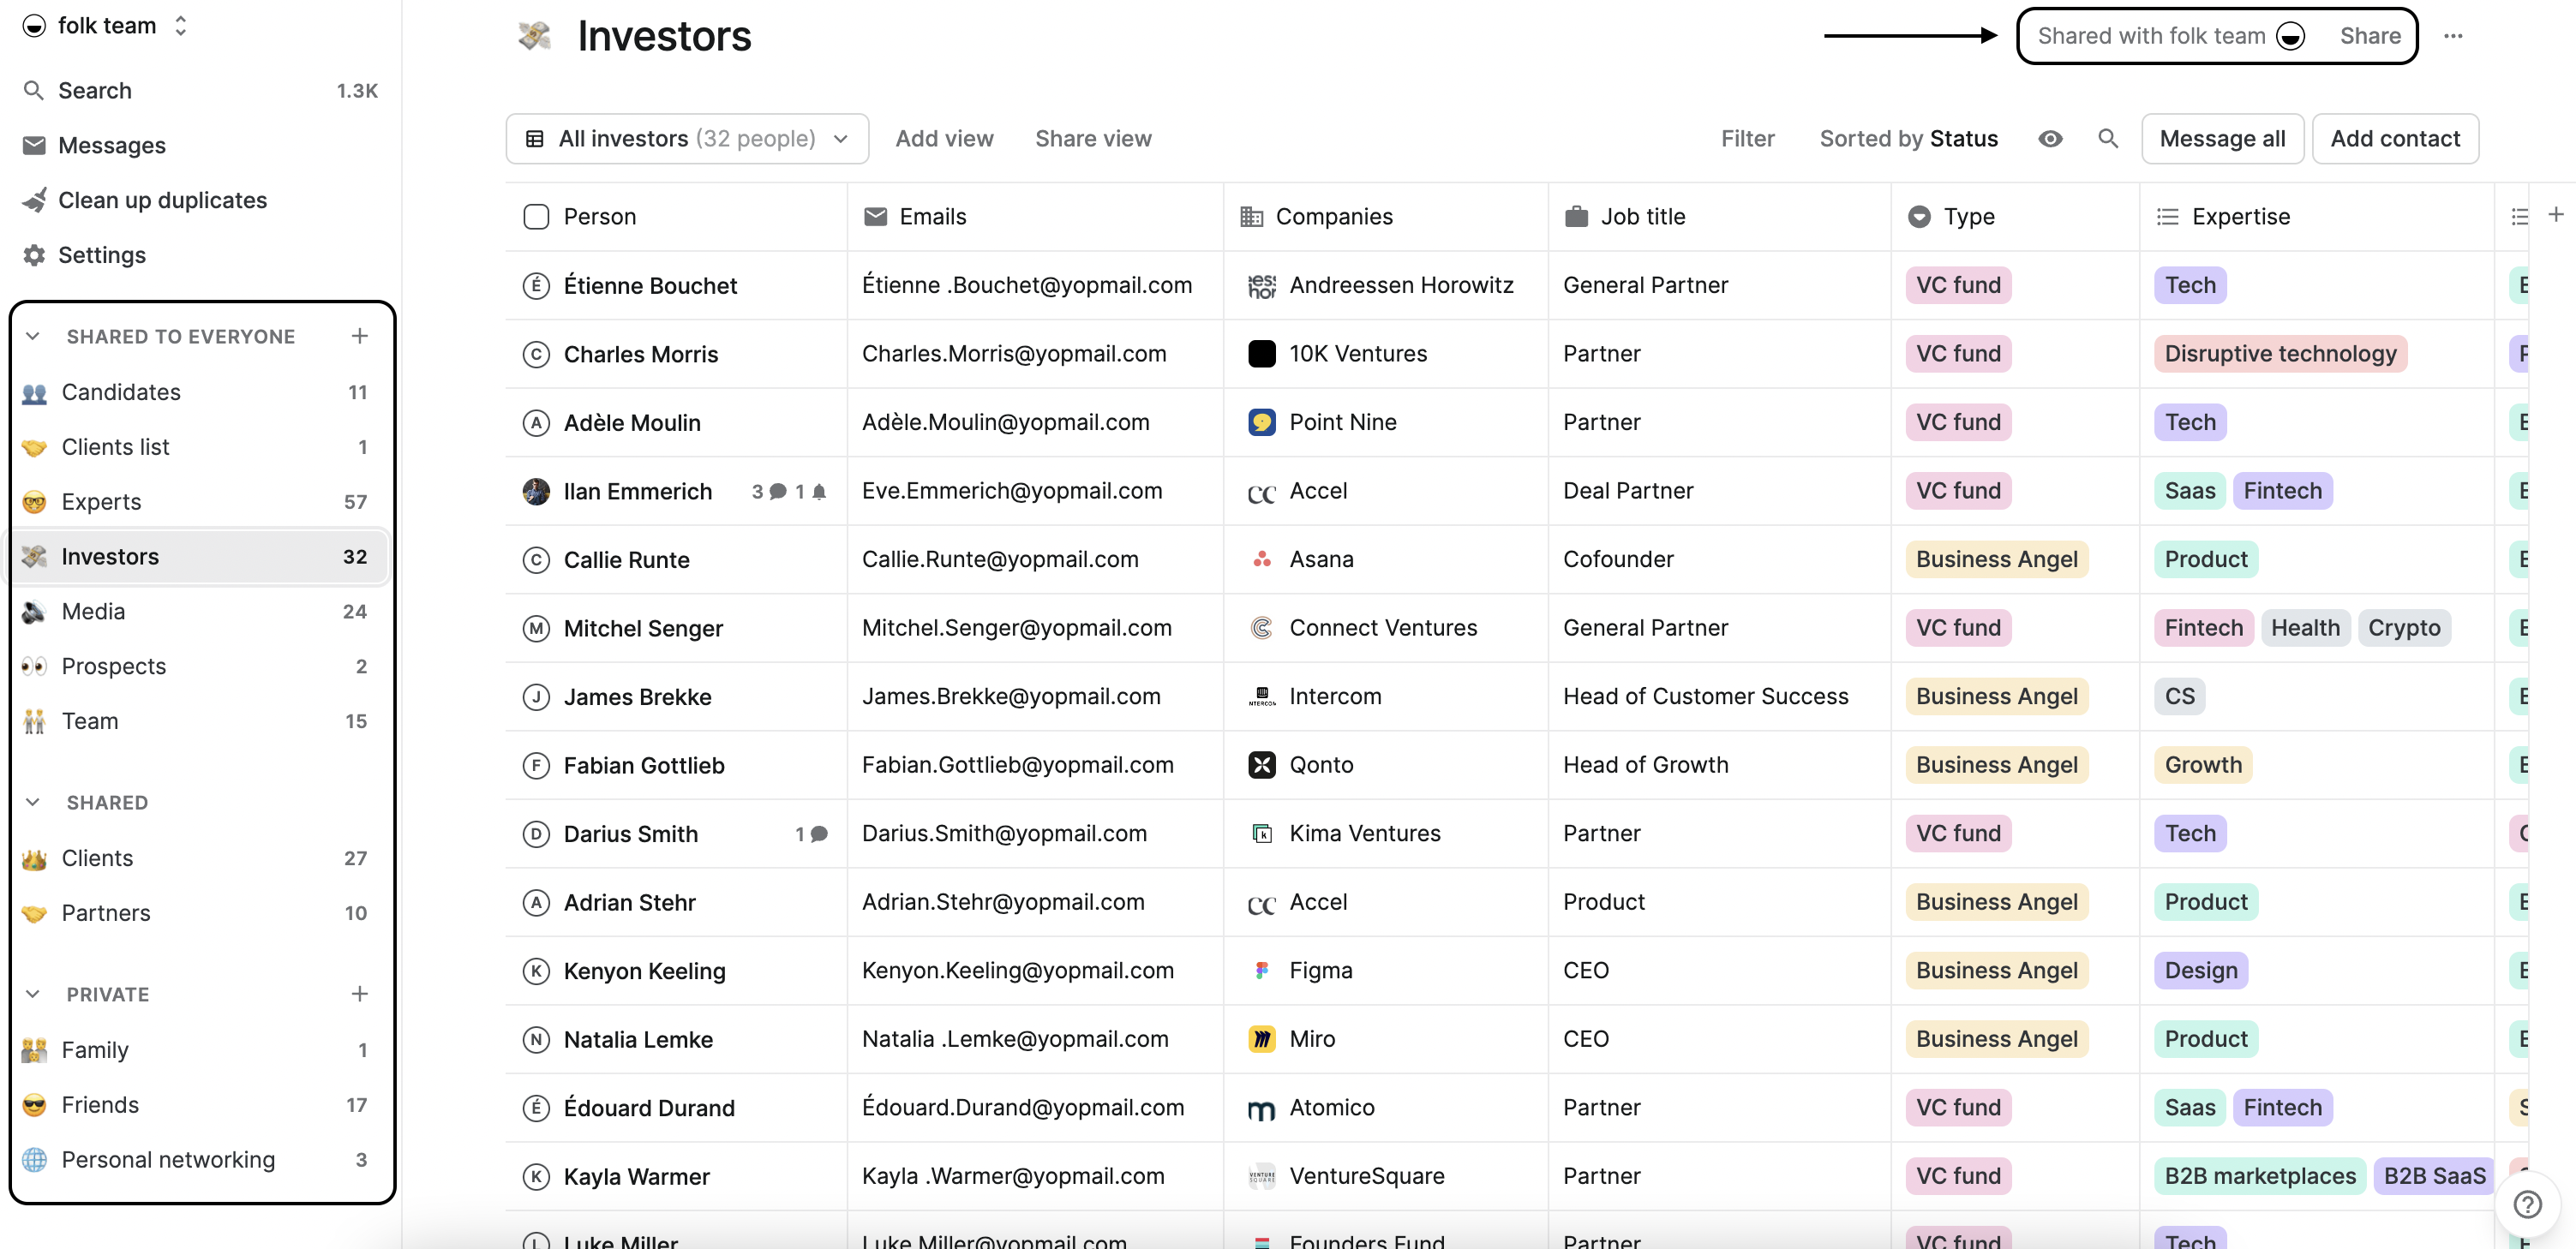The width and height of the screenshot is (2576, 1249).
Task: Select Adèle Moulin row avatar checkbox
Action: (536, 422)
